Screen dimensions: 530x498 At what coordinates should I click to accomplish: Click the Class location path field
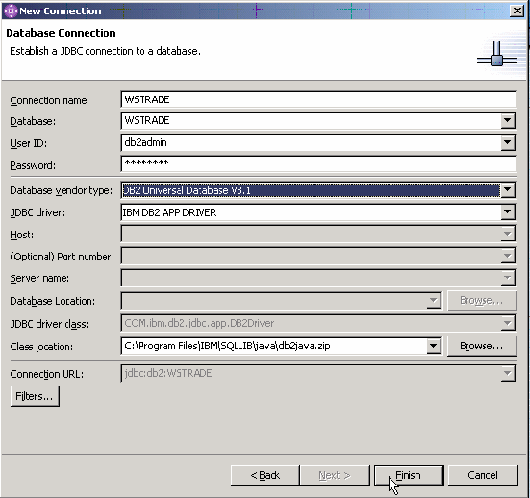pos(274,346)
